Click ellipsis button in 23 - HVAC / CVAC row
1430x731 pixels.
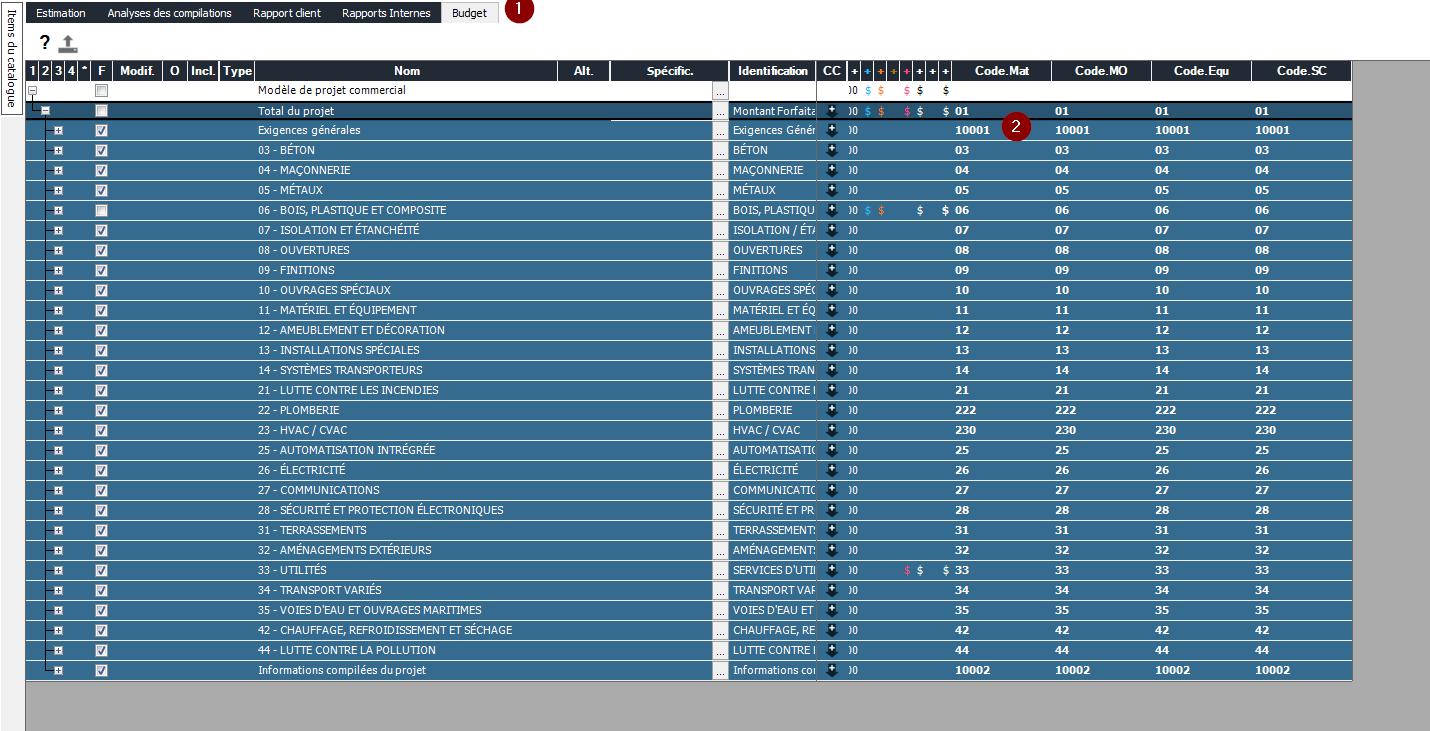[720, 430]
